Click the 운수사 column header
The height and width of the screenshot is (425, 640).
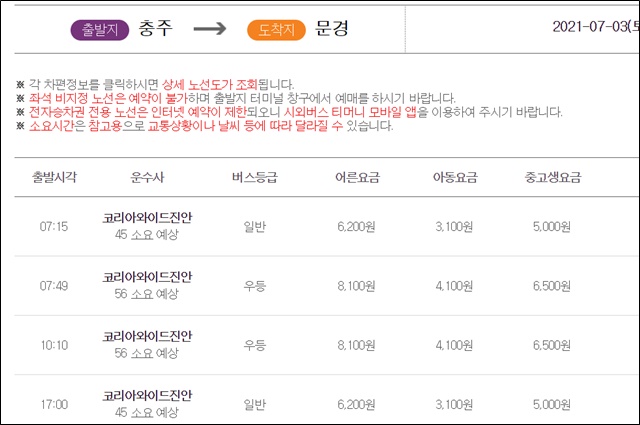[x=147, y=177]
